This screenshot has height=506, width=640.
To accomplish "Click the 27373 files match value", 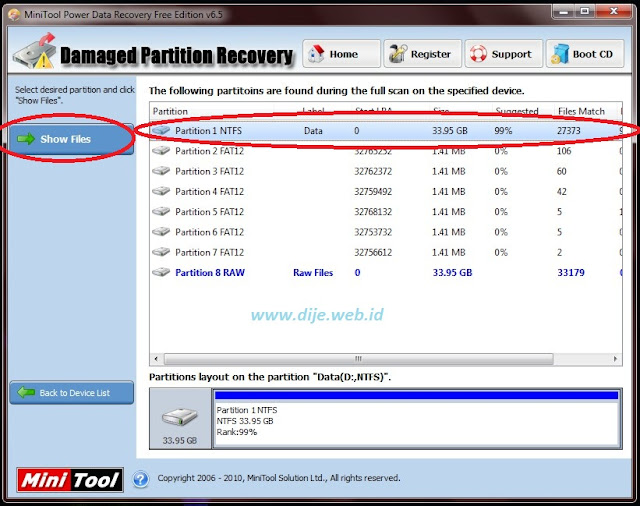I will point(569,131).
